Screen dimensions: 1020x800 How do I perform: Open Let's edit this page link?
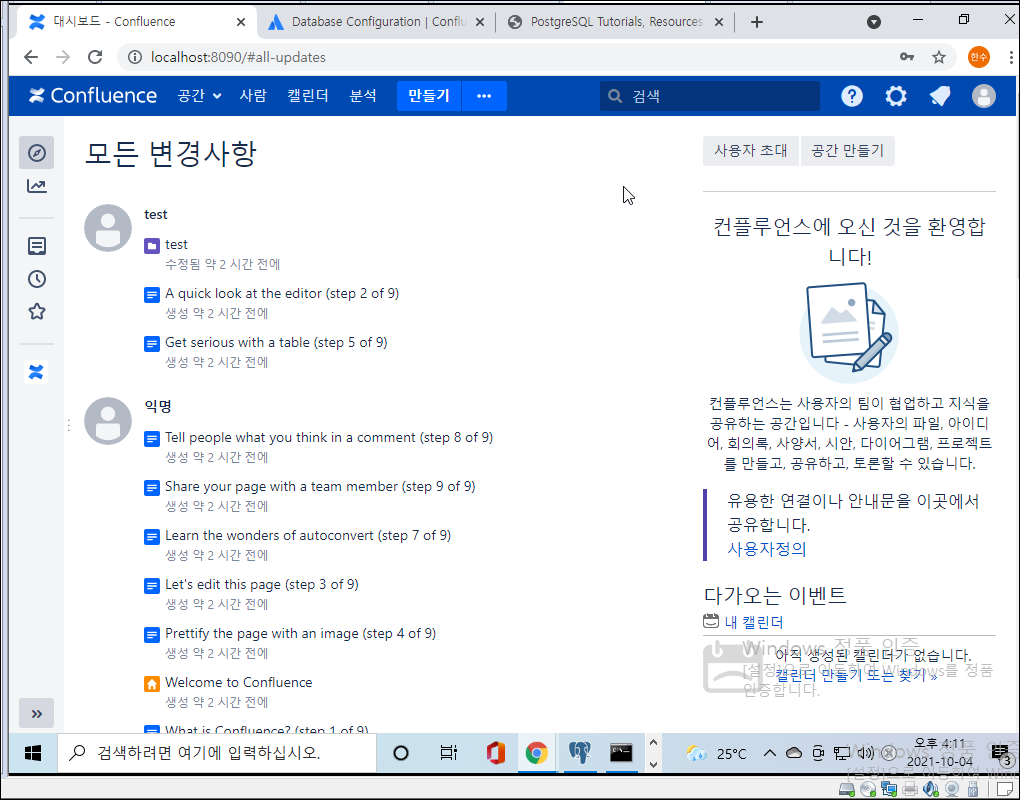tap(262, 584)
